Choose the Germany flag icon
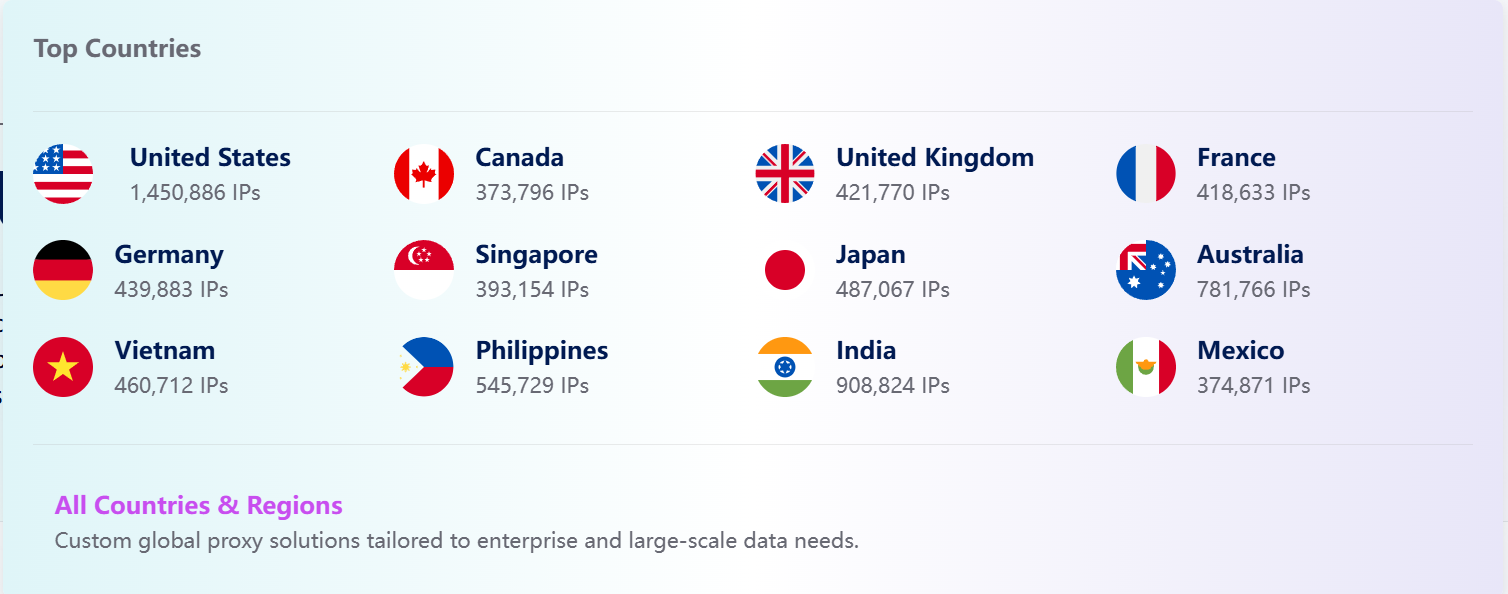This screenshot has height=594, width=1508. 63,270
